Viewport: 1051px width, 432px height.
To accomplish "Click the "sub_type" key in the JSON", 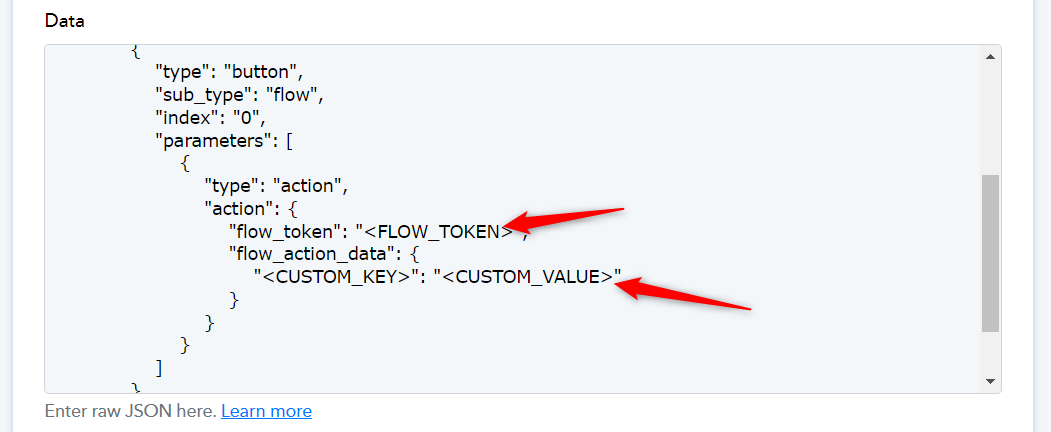I will pyautogui.click(x=200, y=95).
